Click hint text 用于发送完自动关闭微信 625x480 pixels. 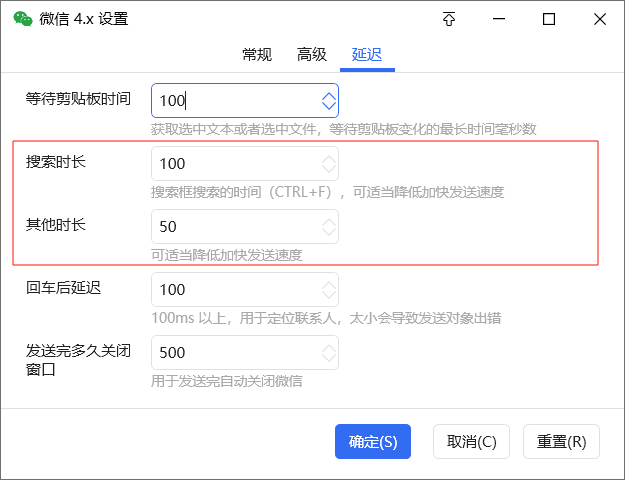(226, 381)
